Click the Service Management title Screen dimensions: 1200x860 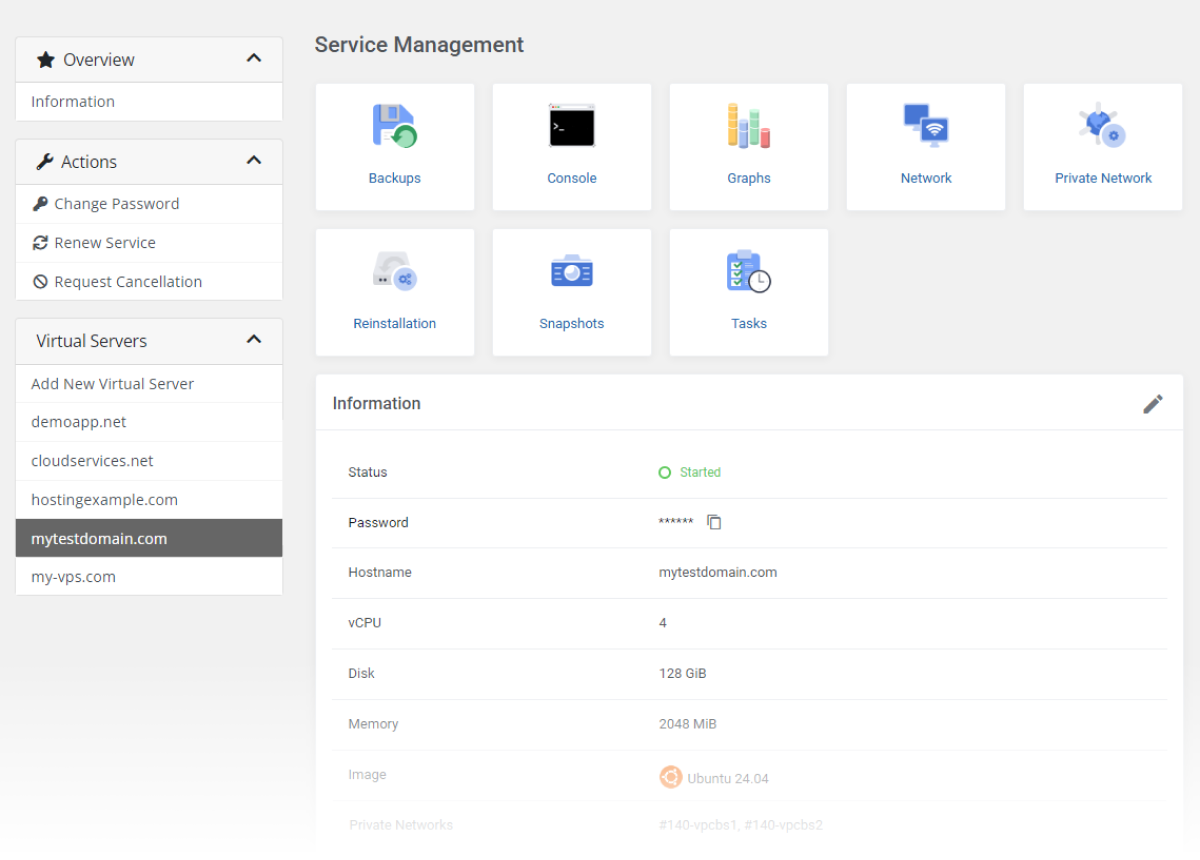(x=419, y=45)
